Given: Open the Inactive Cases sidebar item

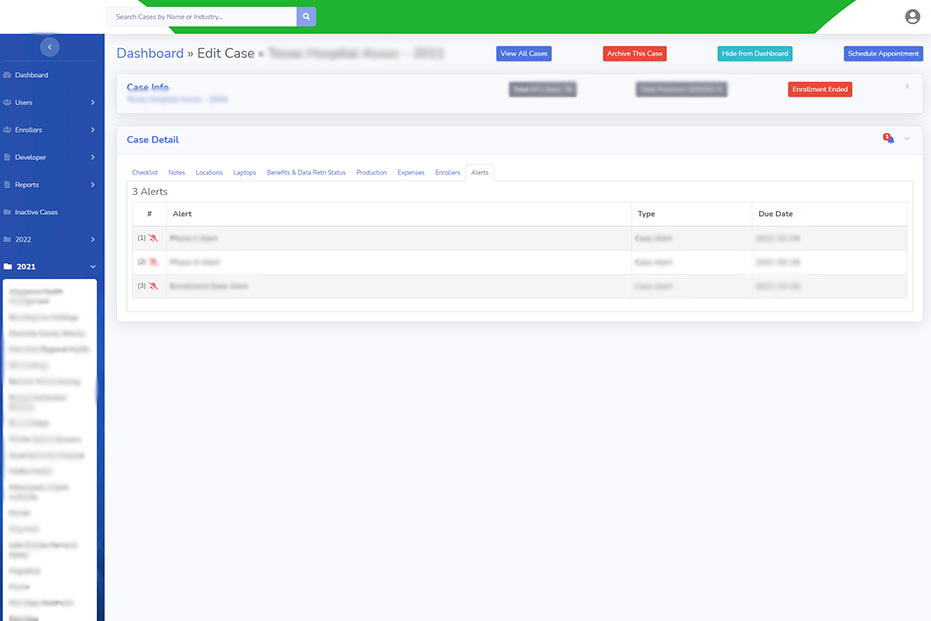Looking at the screenshot, I should click(x=36, y=212).
